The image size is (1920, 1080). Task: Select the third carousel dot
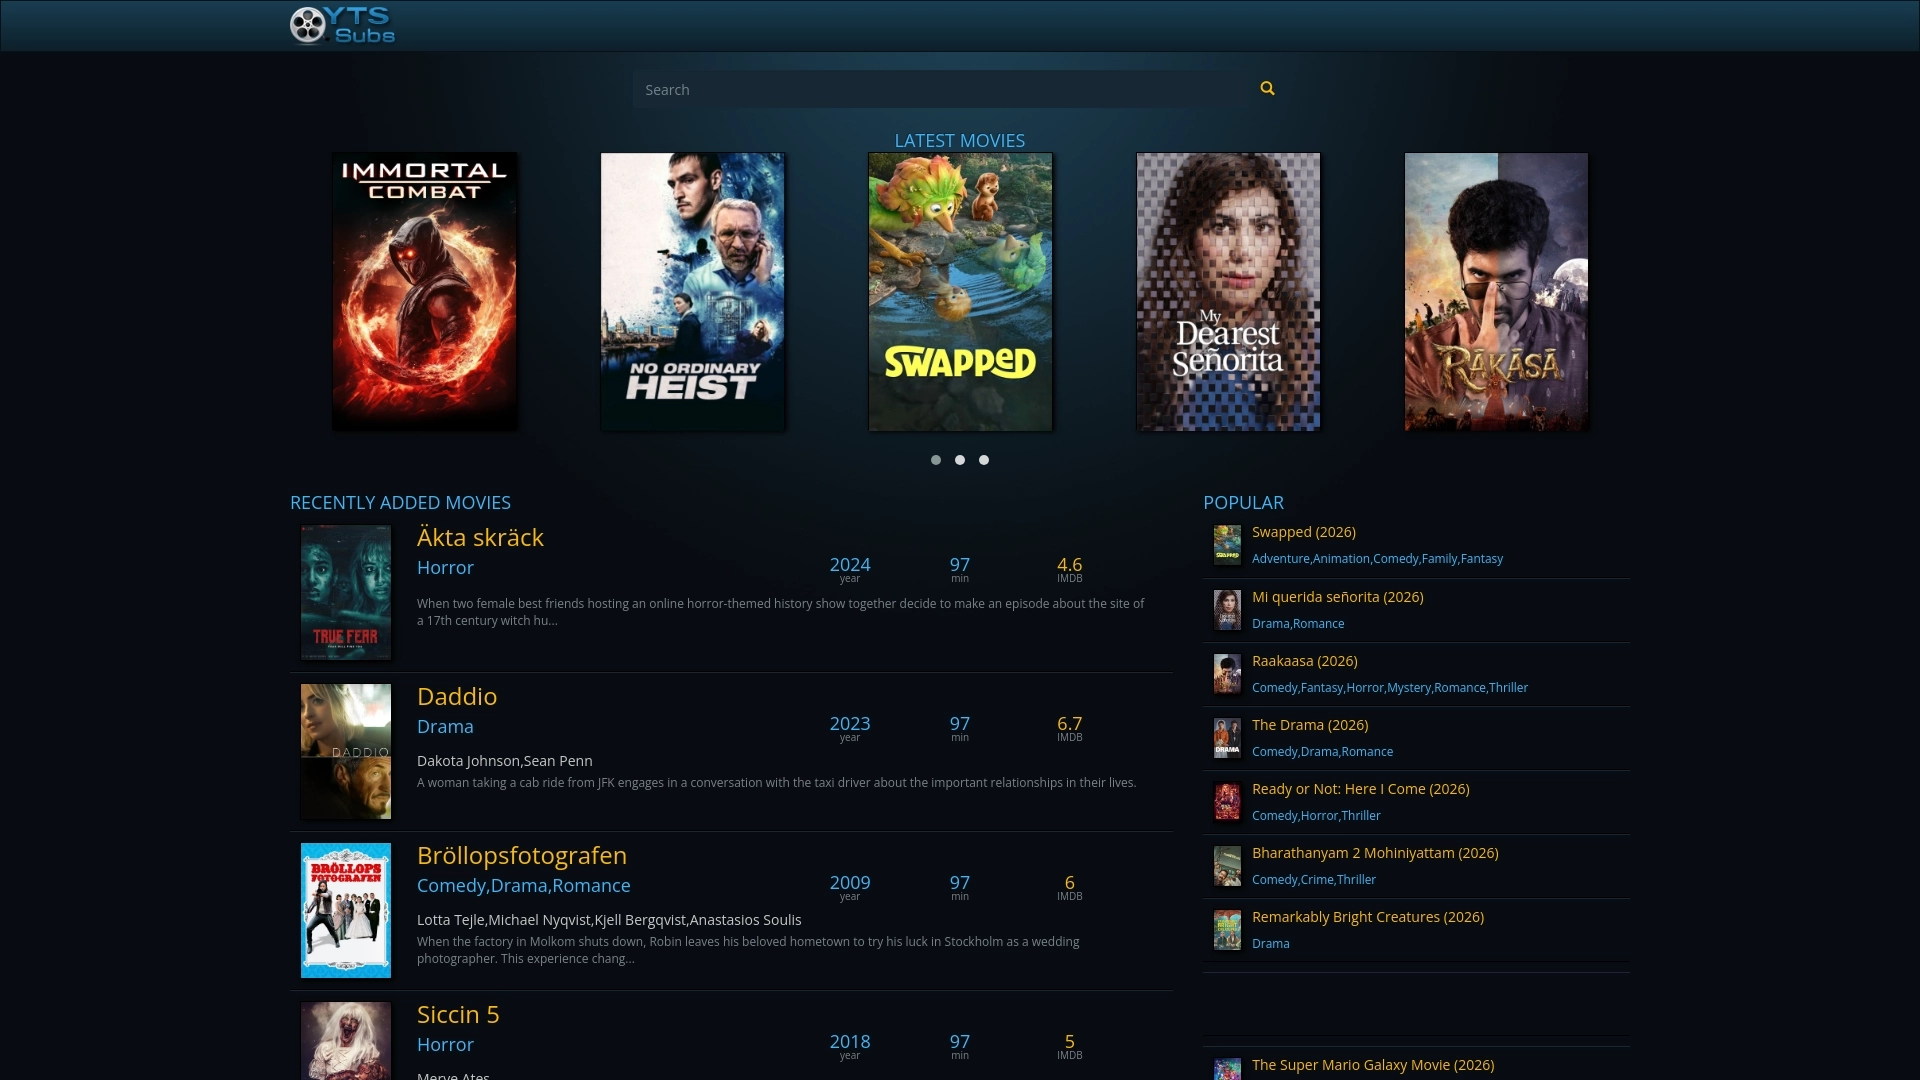984,460
